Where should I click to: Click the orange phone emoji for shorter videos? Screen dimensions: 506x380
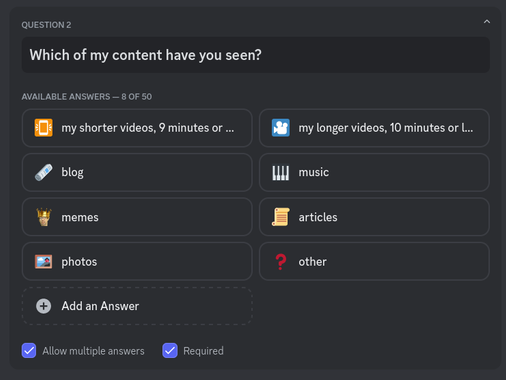point(44,128)
